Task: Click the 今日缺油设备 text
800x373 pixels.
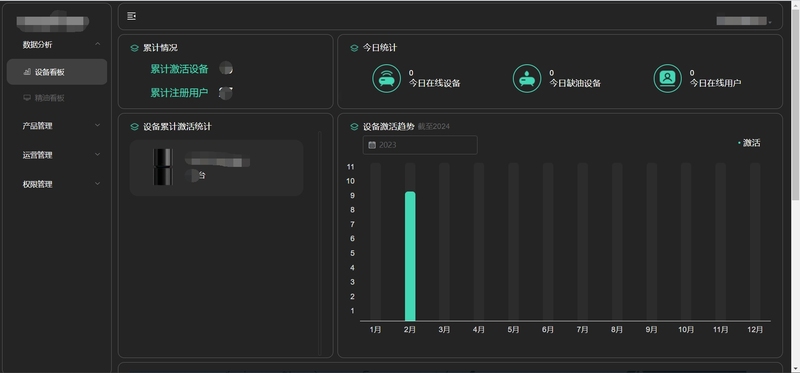Action: pyautogui.click(x=575, y=83)
